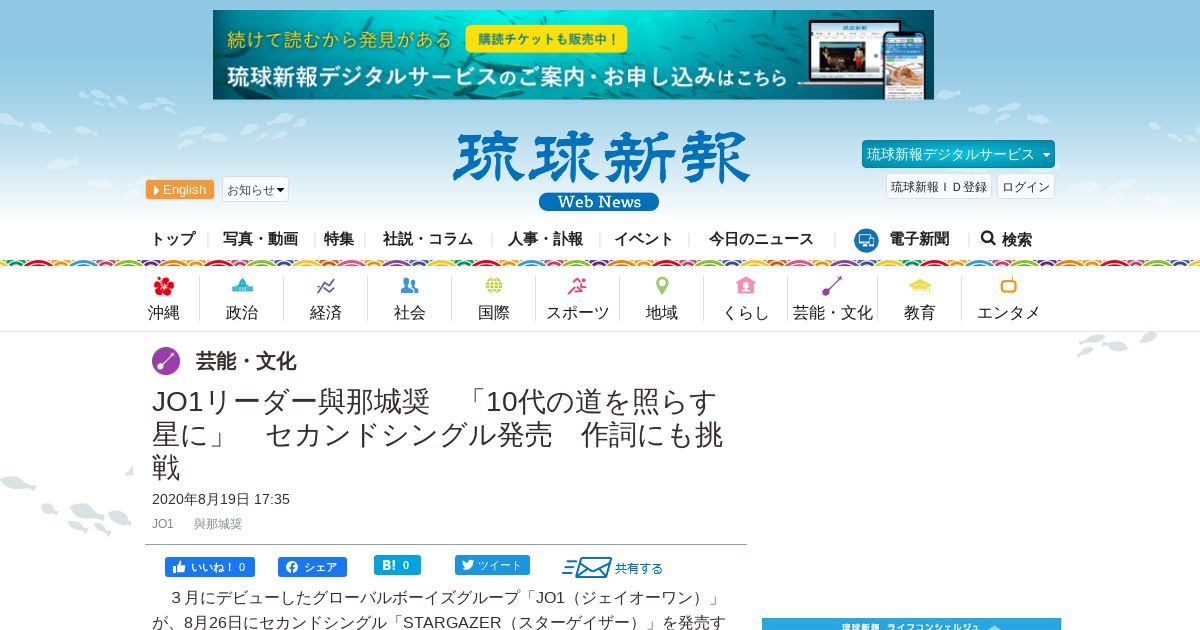
Task: Click the 経済 chart icon
Action: [326, 286]
